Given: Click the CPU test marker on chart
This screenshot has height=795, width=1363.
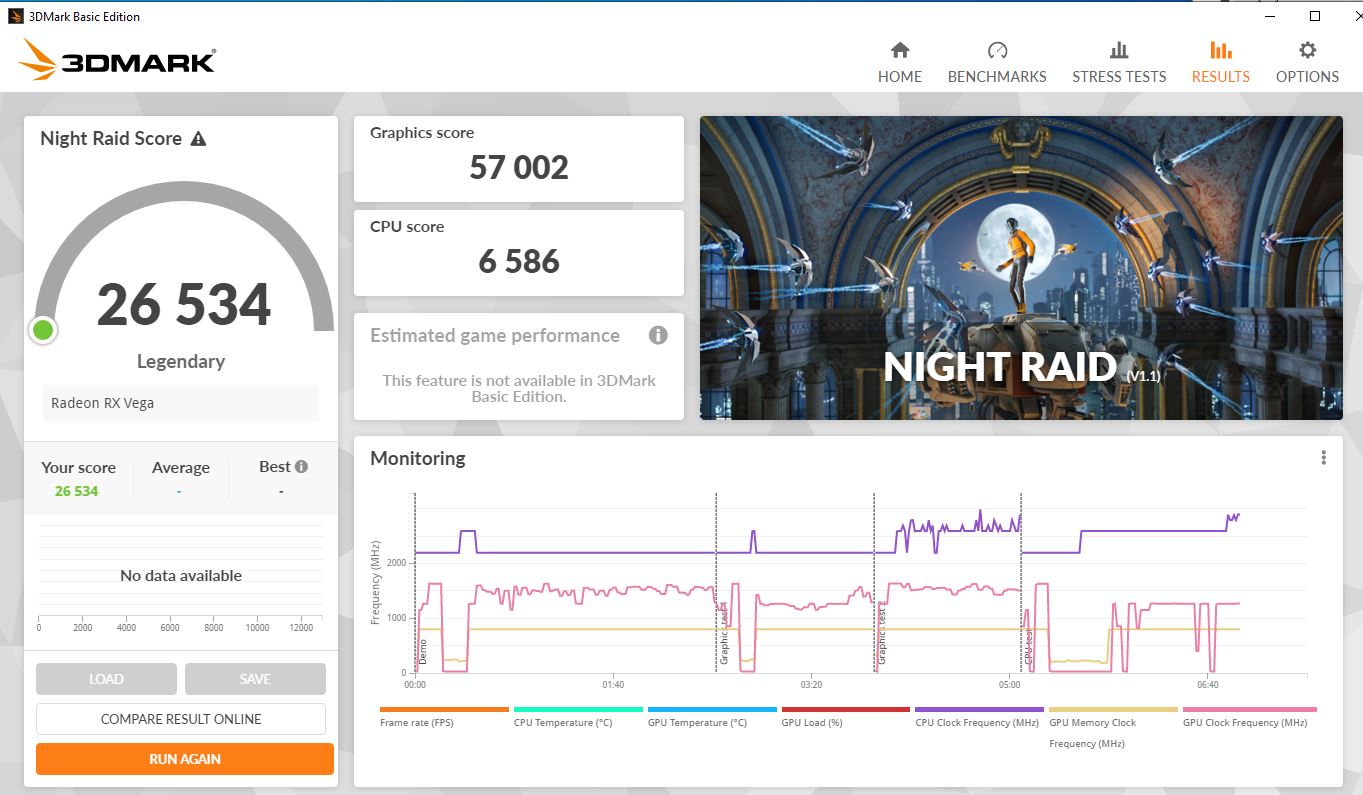Looking at the screenshot, I should (x=1028, y=647).
